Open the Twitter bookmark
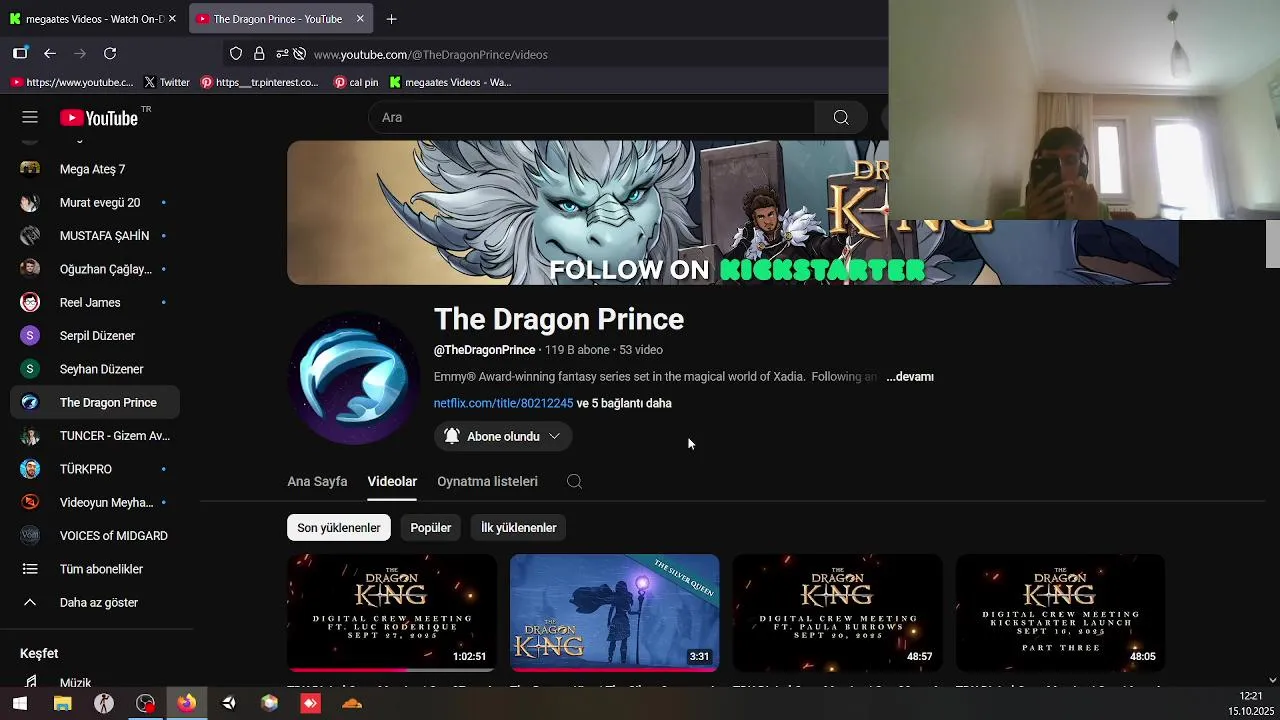 pyautogui.click(x=166, y=82)
